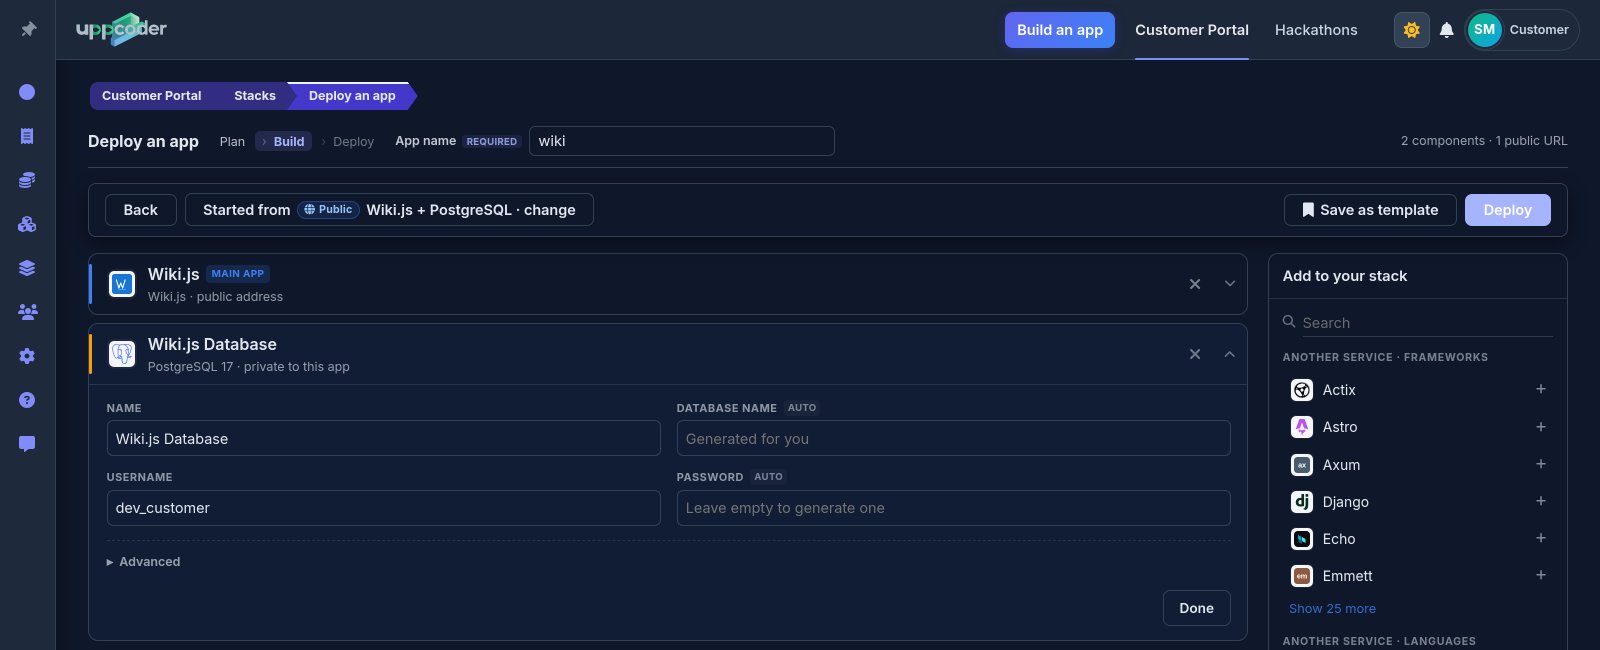Open the users group sidebar icon
This screenshot has width=1600, height=650.
27,312
